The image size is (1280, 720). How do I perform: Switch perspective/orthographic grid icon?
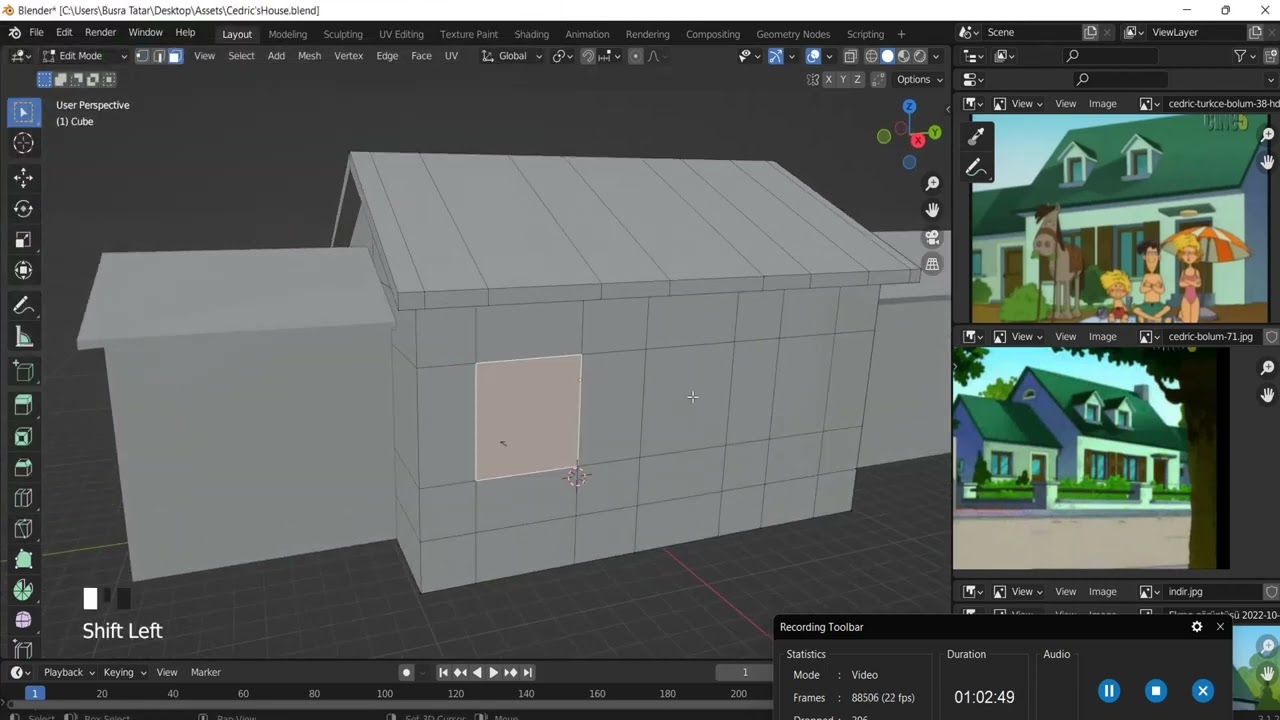(932, 264)
